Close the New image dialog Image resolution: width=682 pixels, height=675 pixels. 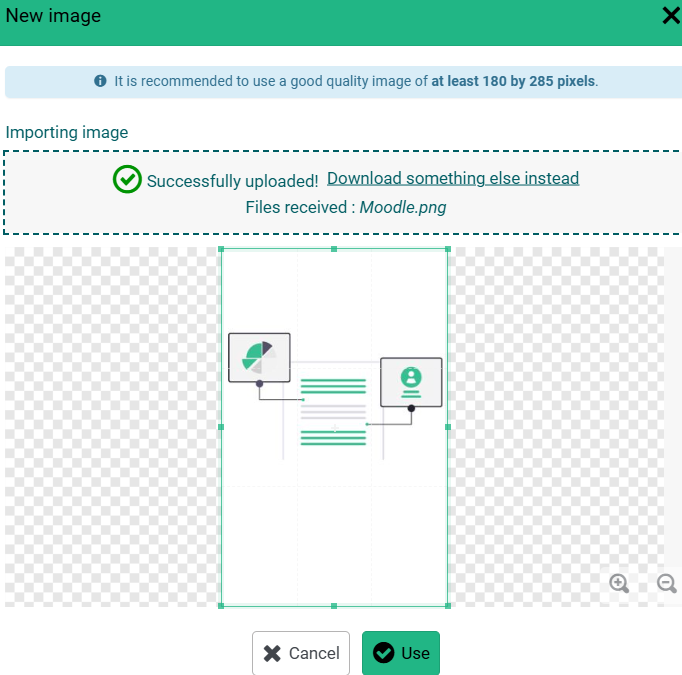pos(671,16)
